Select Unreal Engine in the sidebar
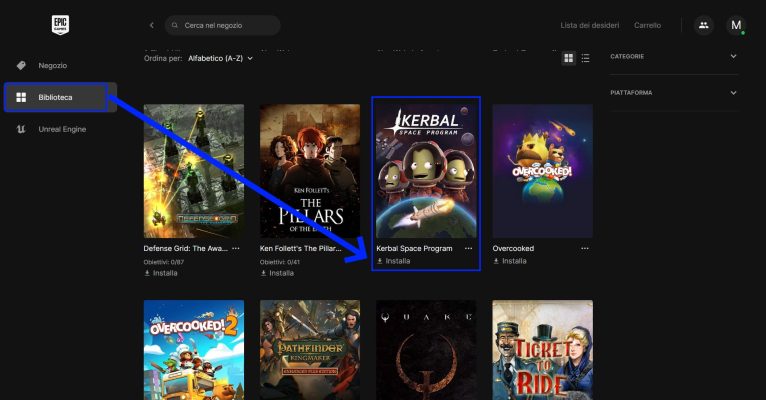766x400 pixels. click(x=62, y=129)
